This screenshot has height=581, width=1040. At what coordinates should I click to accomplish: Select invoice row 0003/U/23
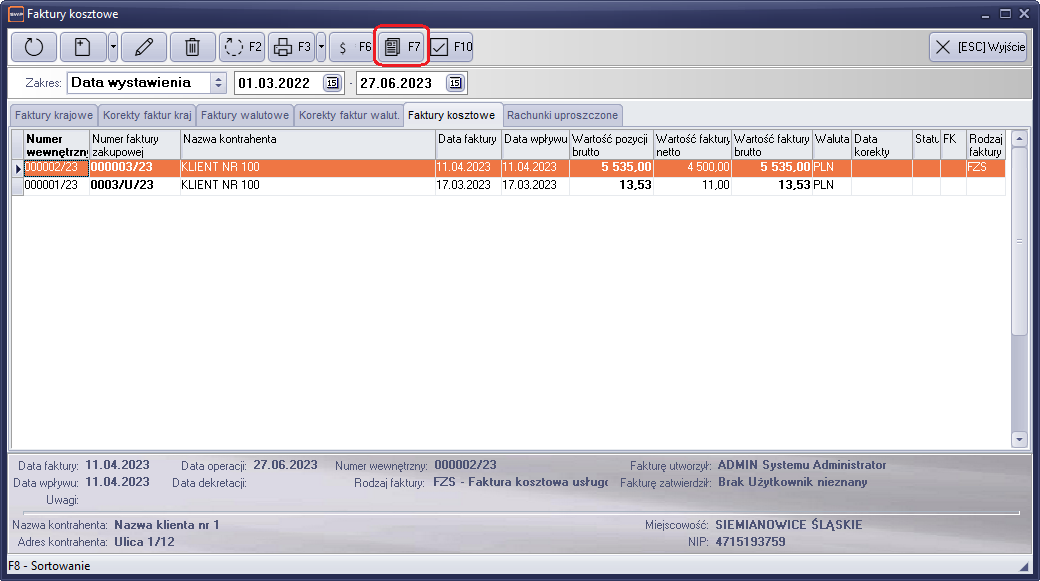(x=134, y=185)
